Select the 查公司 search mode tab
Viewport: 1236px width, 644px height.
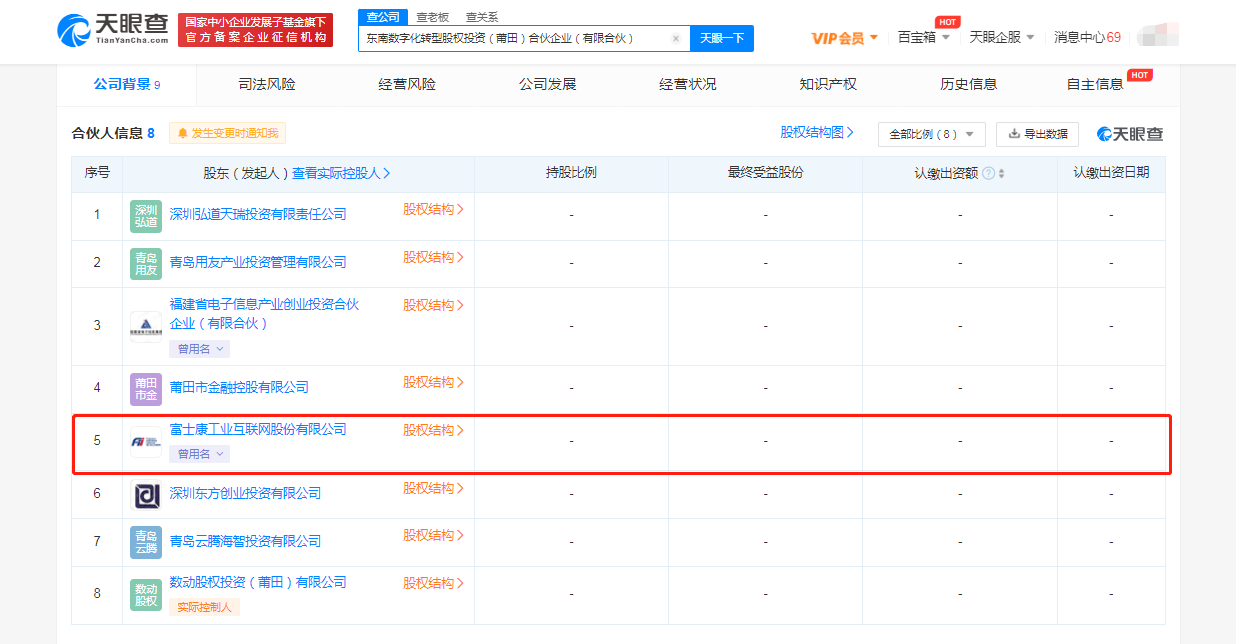[383, 17]
